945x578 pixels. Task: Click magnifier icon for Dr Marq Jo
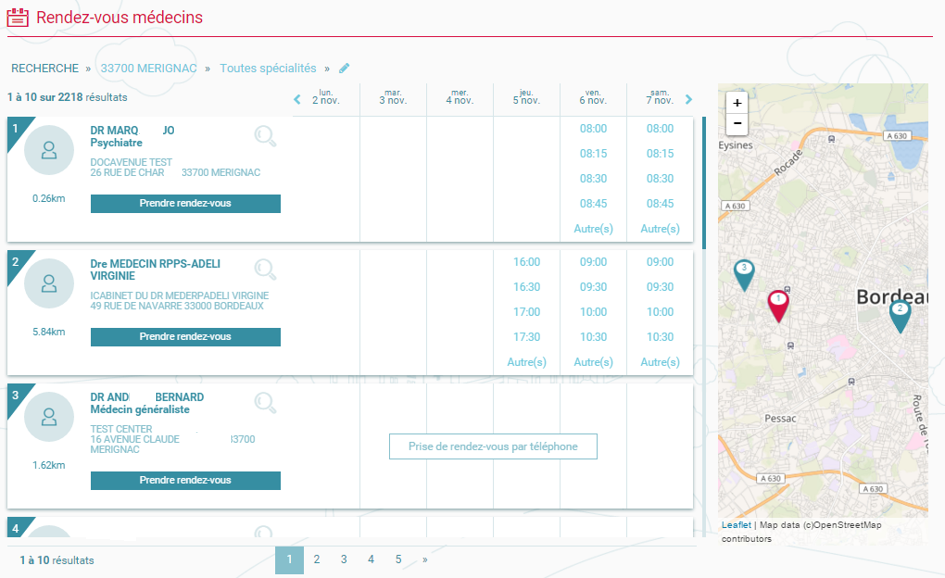pos(265,136)
